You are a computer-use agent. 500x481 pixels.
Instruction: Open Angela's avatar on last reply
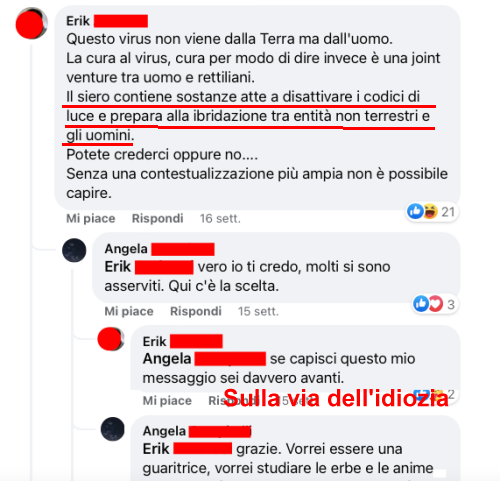(113, 429)
